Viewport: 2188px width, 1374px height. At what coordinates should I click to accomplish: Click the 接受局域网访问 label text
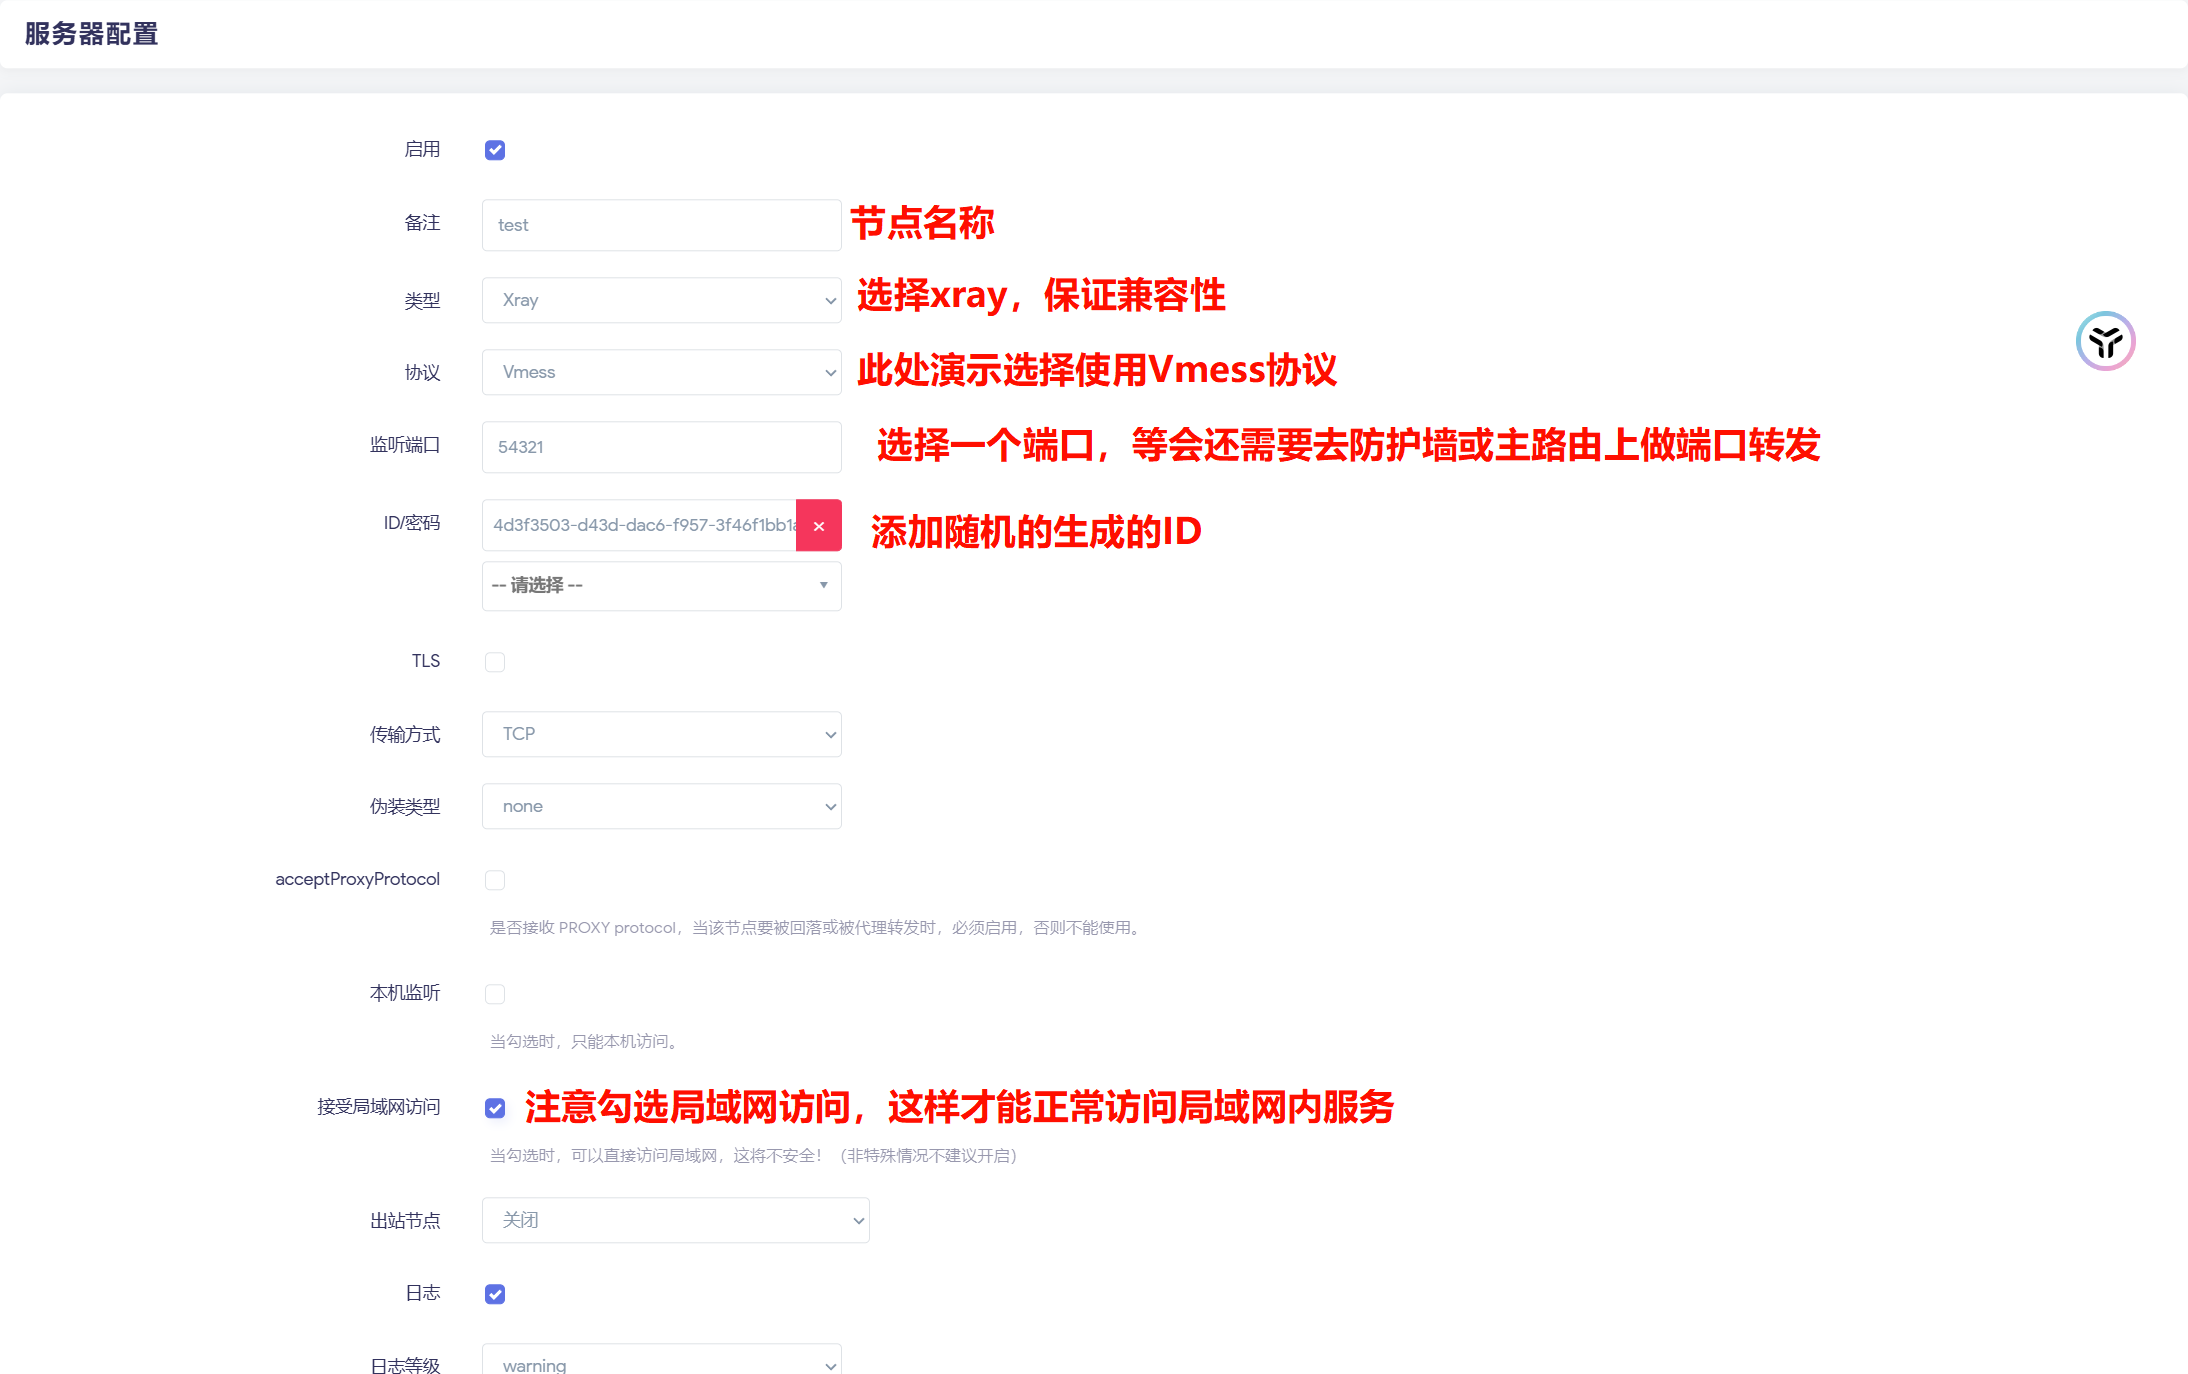coord(378,1107)
